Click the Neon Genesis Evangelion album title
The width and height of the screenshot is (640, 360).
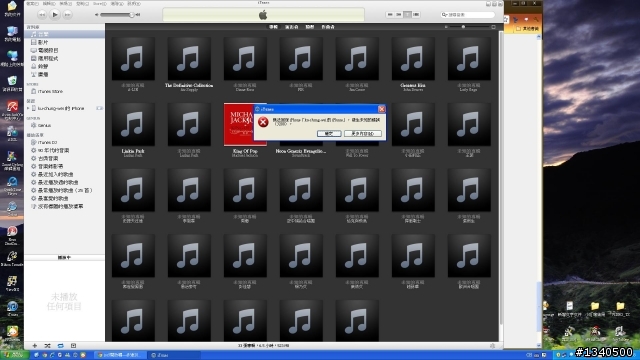coord(301,151)
